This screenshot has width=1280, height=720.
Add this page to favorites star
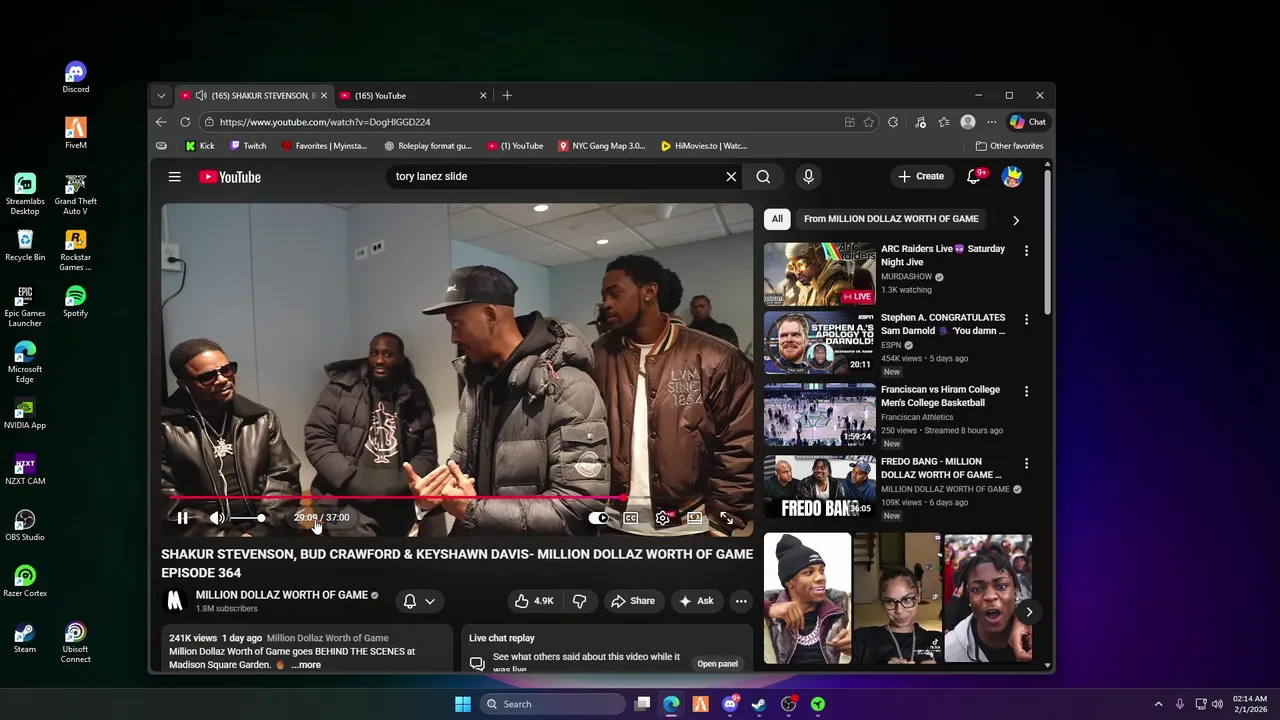pyautogui.click(x=869, y=122)
